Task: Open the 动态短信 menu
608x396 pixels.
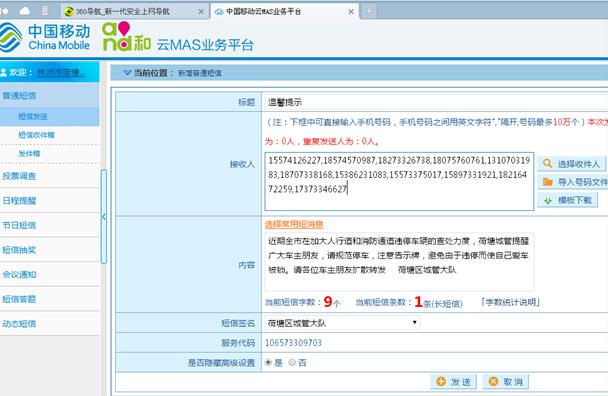Action: click(50, 323)
